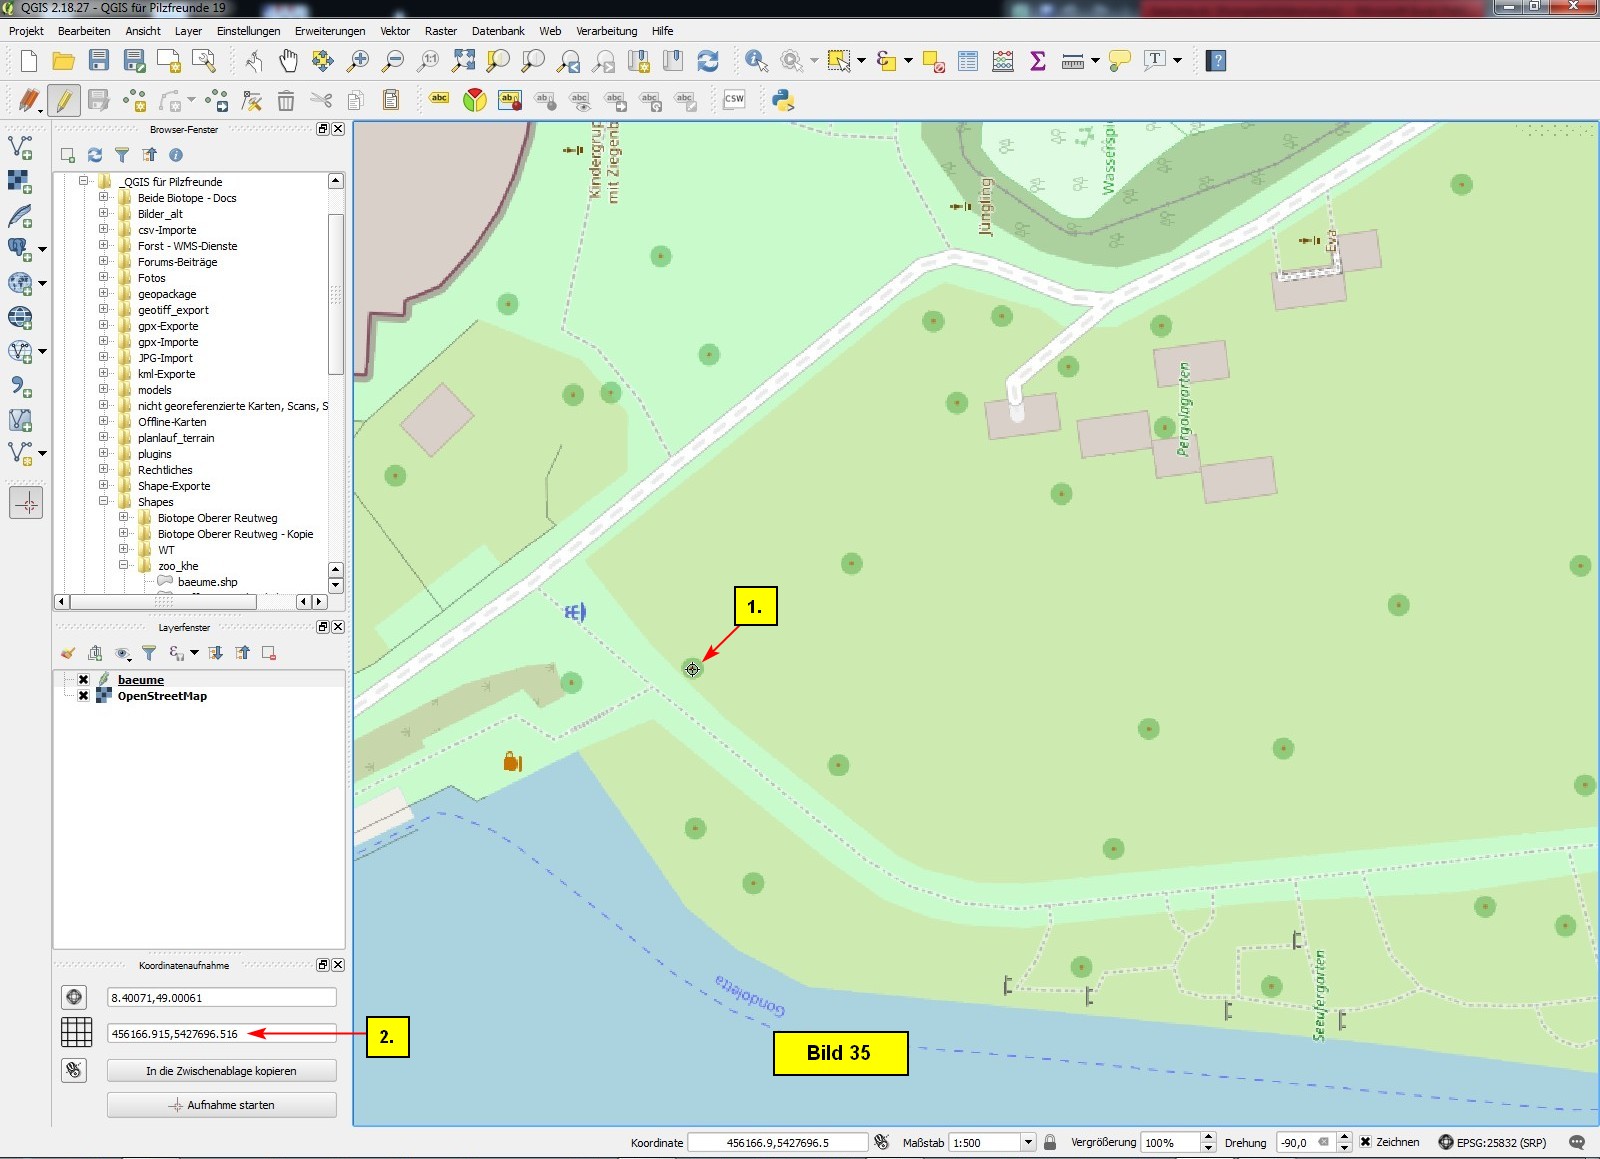This screenshot has height=1159, width=1600.
Task: Toggle visibility of OpenStreetMap layer
Action: [84, 696]
